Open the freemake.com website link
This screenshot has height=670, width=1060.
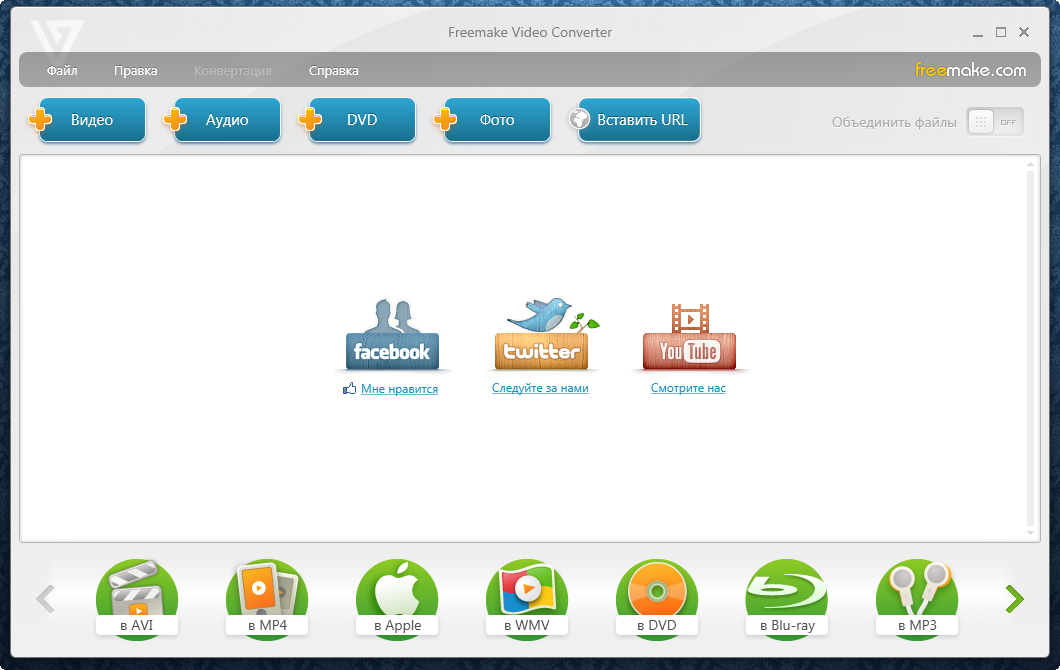pos(970,70)
